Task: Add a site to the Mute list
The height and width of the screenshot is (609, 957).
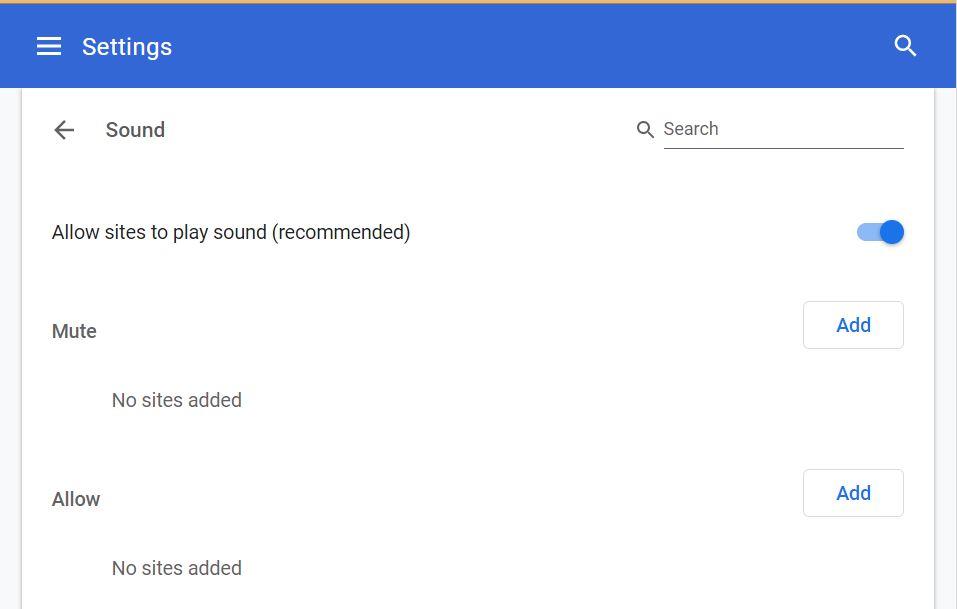Action: click(x=853, y=325)
